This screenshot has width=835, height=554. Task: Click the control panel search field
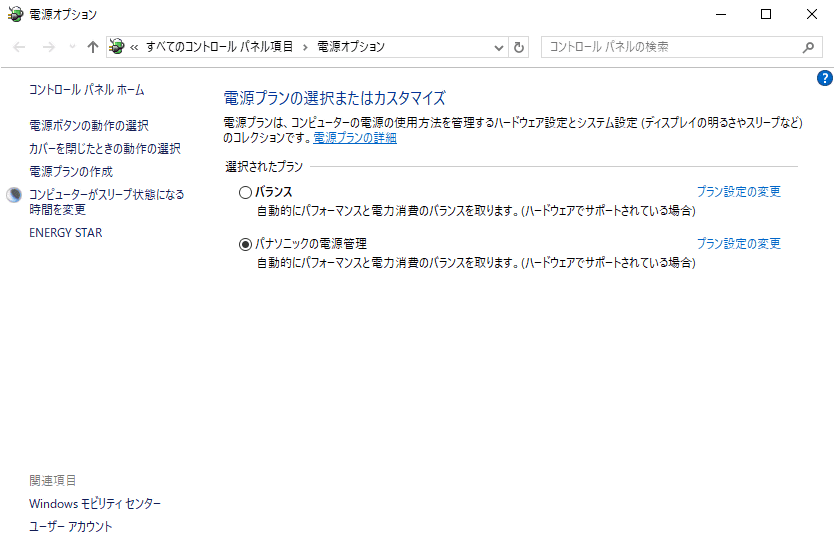pos(670,47)
